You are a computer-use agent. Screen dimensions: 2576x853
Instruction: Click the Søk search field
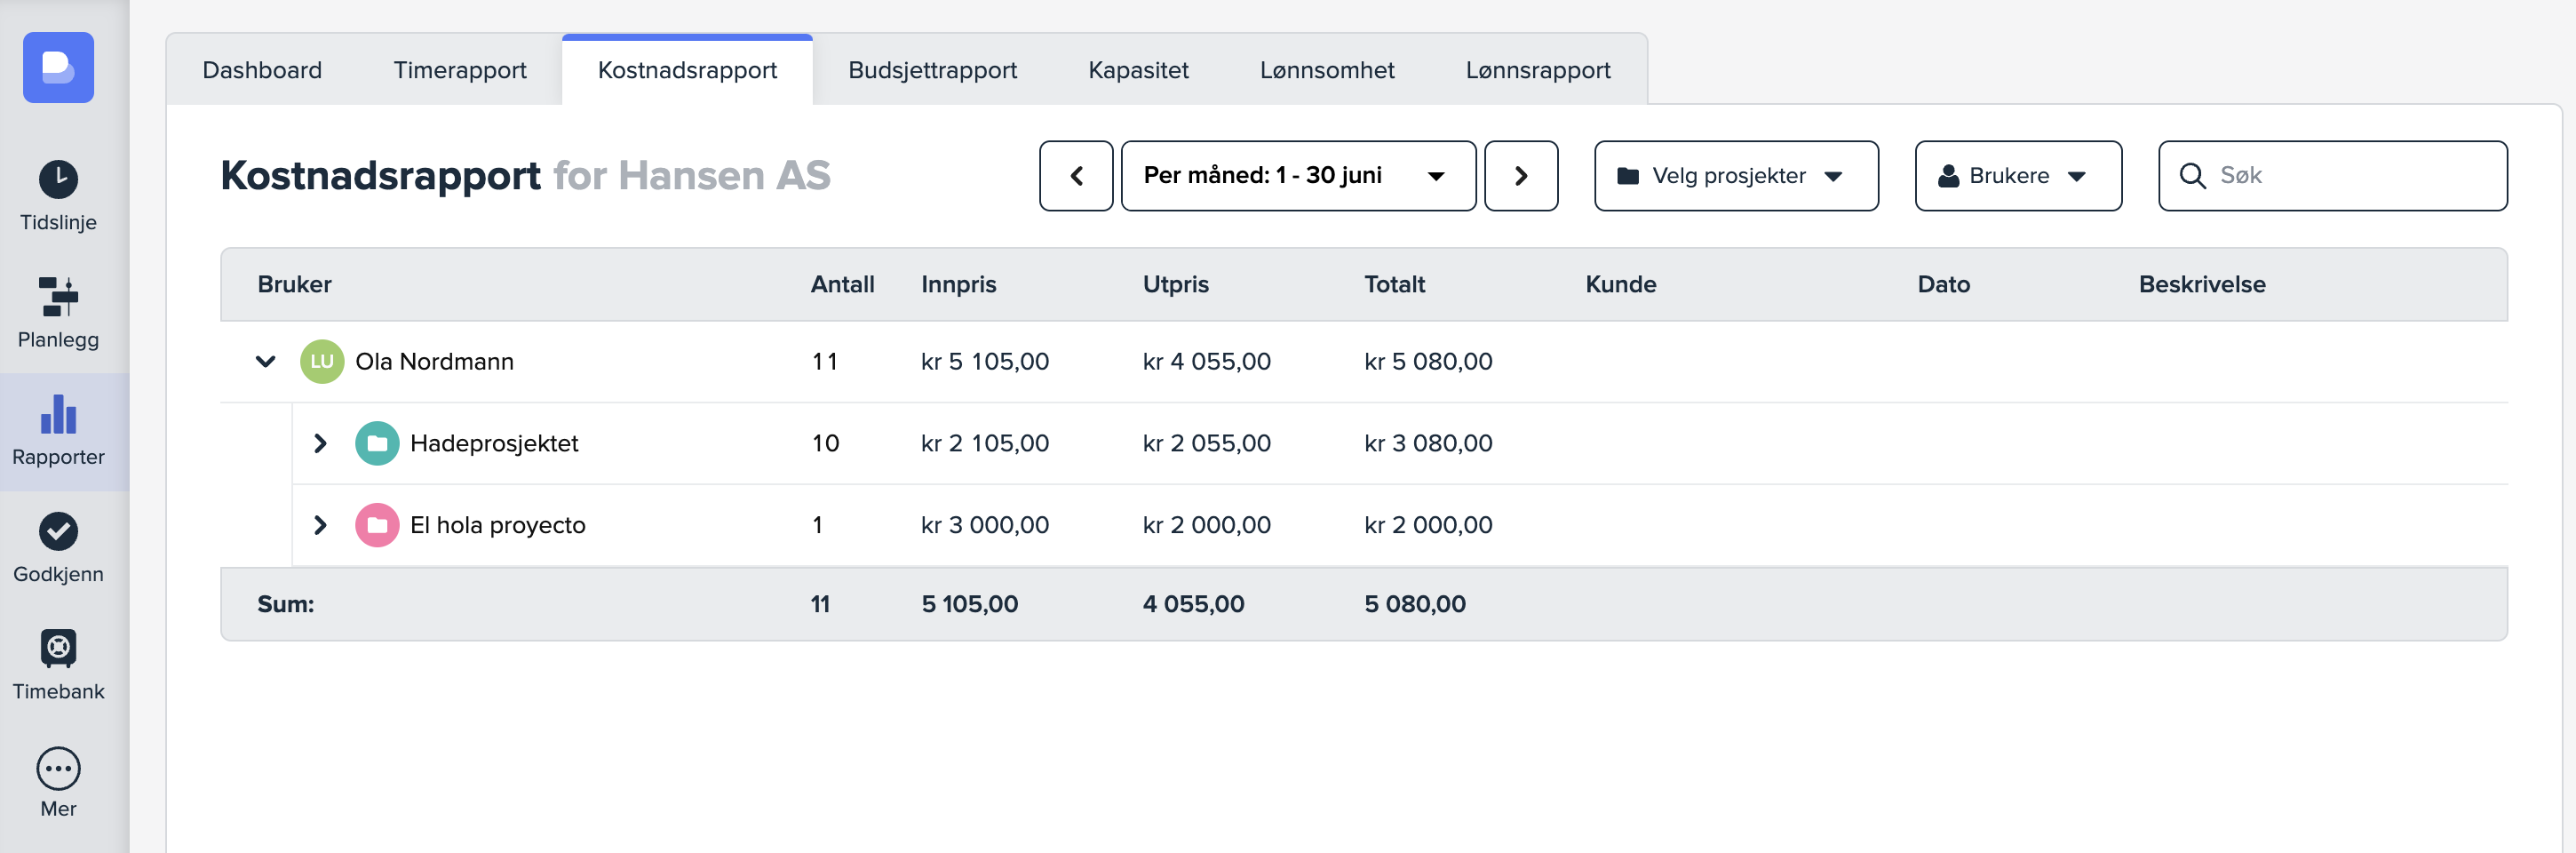point(2350,176)
